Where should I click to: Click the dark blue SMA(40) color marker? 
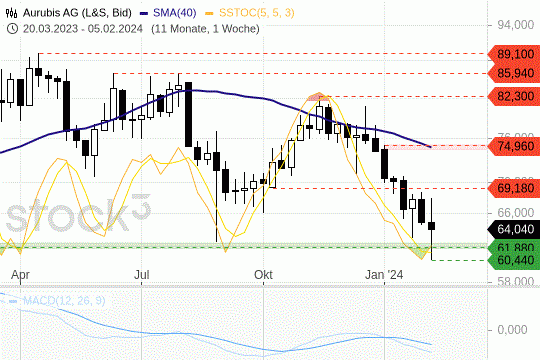click(x=144, y=14)
